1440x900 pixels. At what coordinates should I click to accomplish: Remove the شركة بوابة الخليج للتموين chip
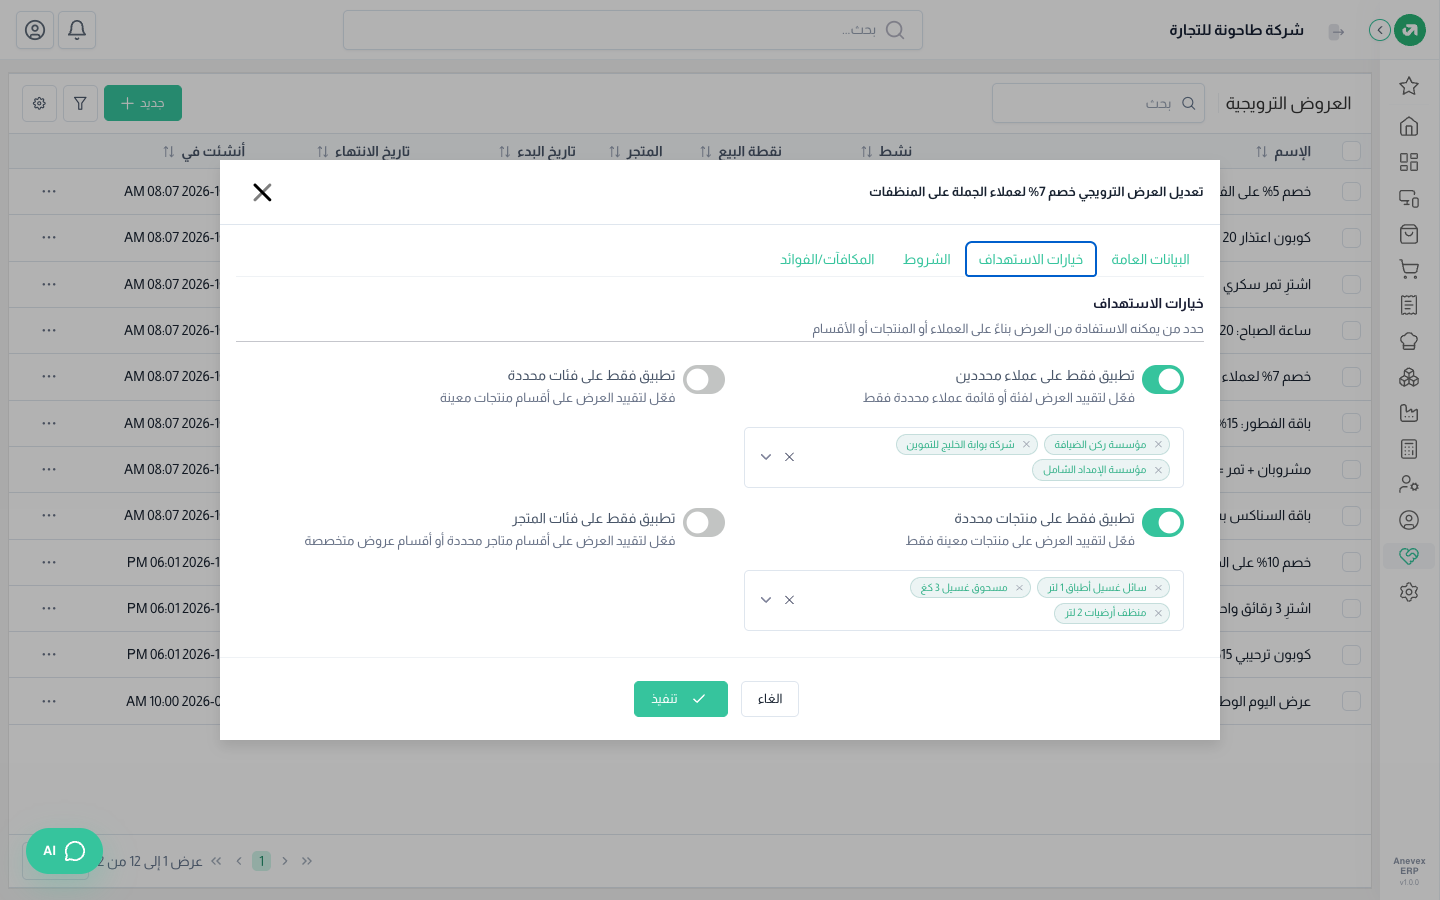pyautogui.click(x=1026, y=445)
